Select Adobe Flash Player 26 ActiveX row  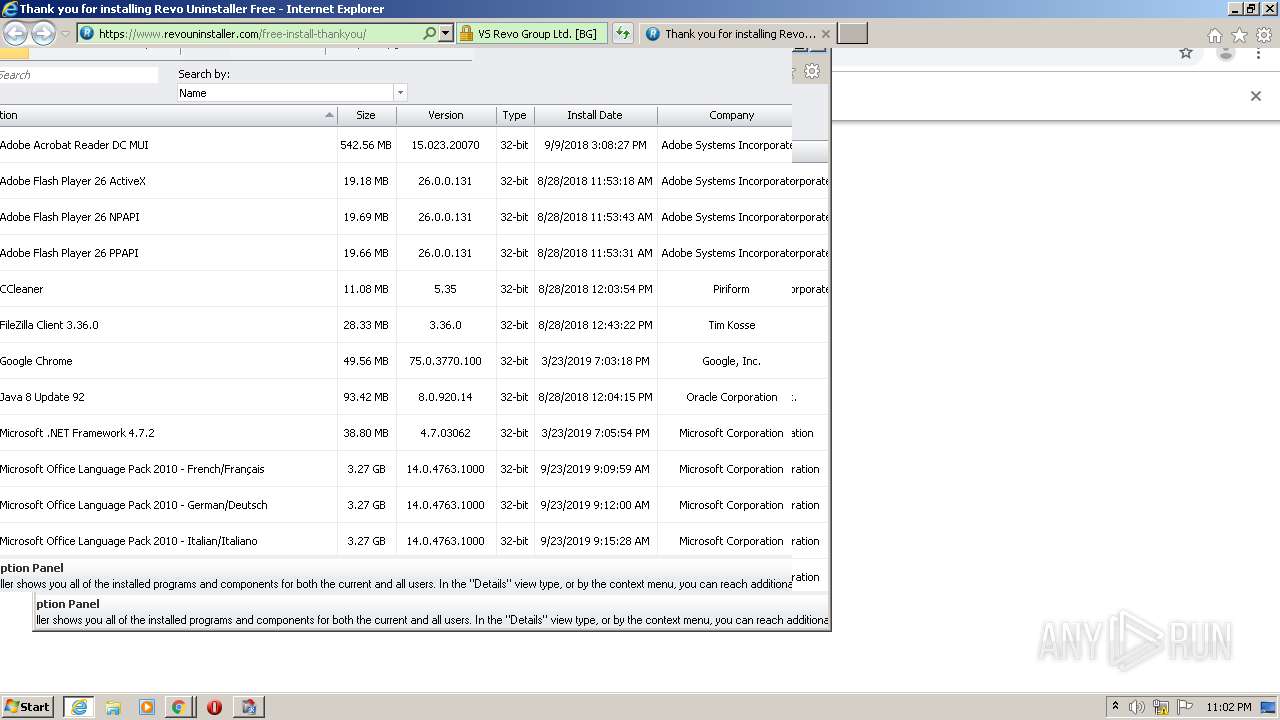(x=396, y=181)
